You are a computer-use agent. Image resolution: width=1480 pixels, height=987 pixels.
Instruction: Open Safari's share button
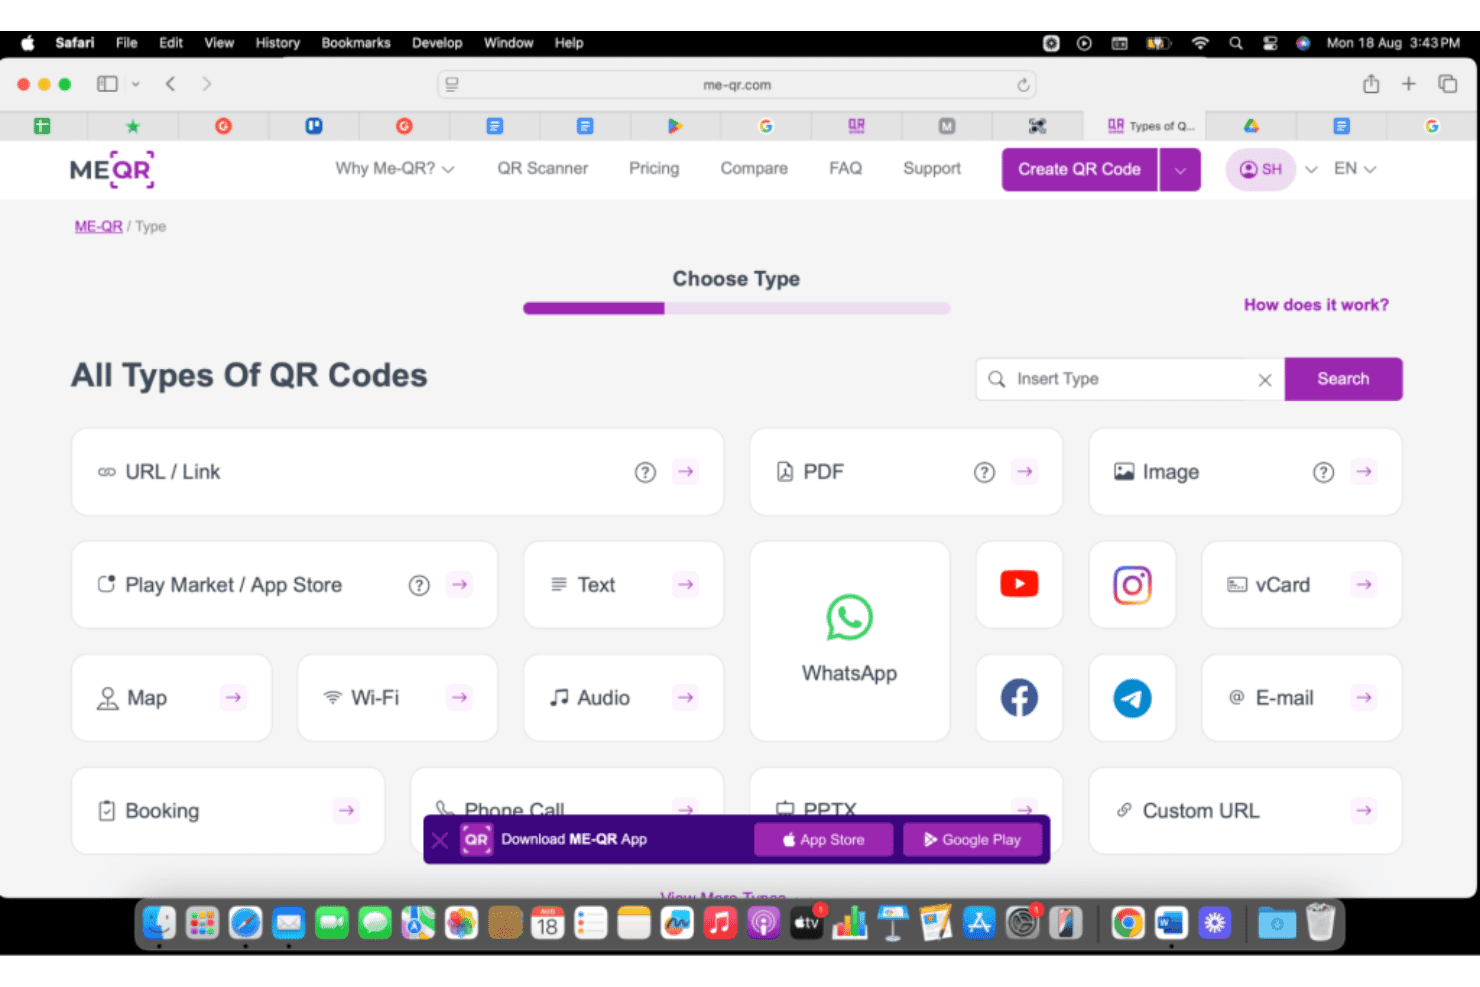tap(1371, 84)
